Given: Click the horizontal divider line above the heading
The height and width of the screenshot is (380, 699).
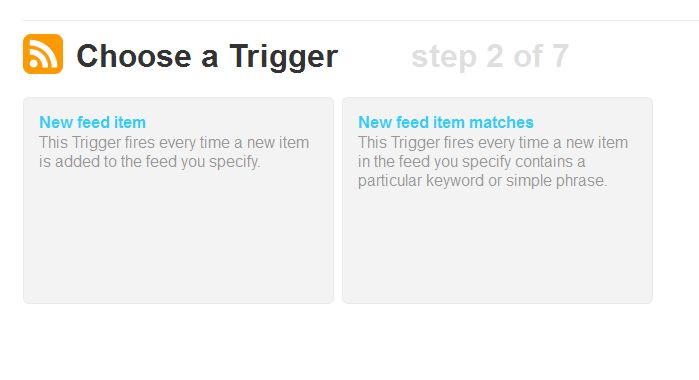Looking at the screenshot, I should [361, 20].
